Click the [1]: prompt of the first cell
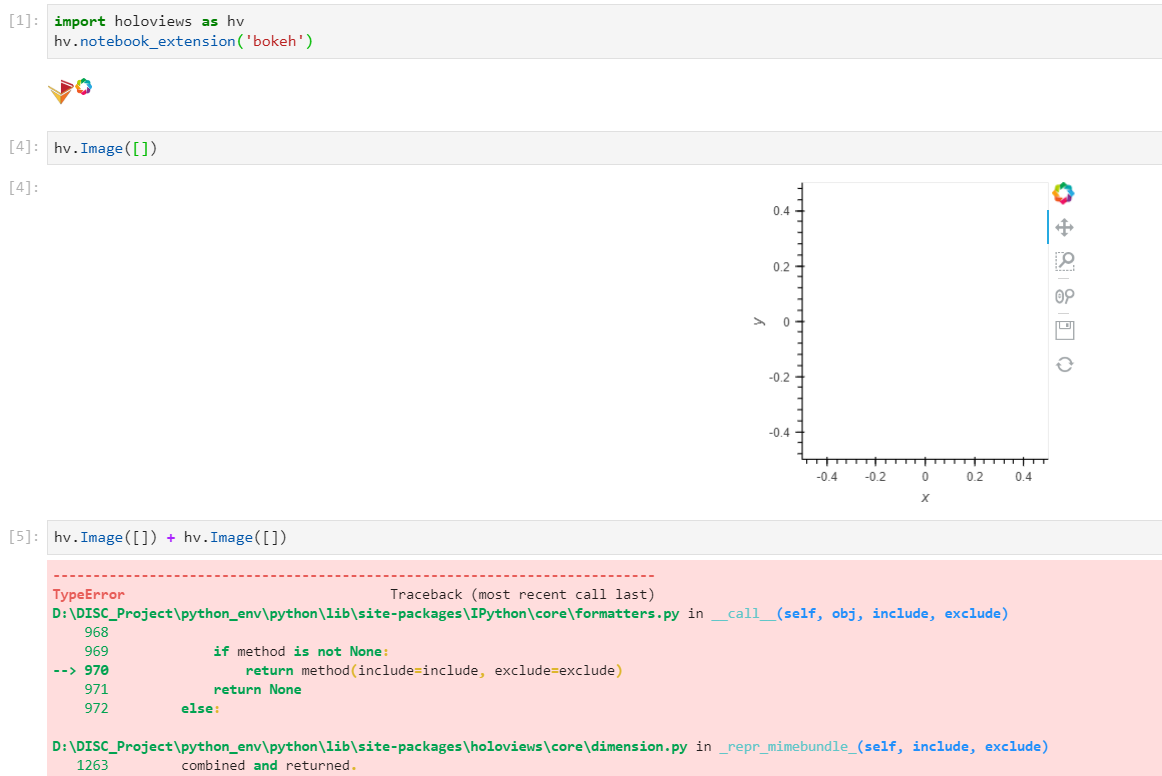The height and width of the screenshot is (776, 1162). coord(24,21)
